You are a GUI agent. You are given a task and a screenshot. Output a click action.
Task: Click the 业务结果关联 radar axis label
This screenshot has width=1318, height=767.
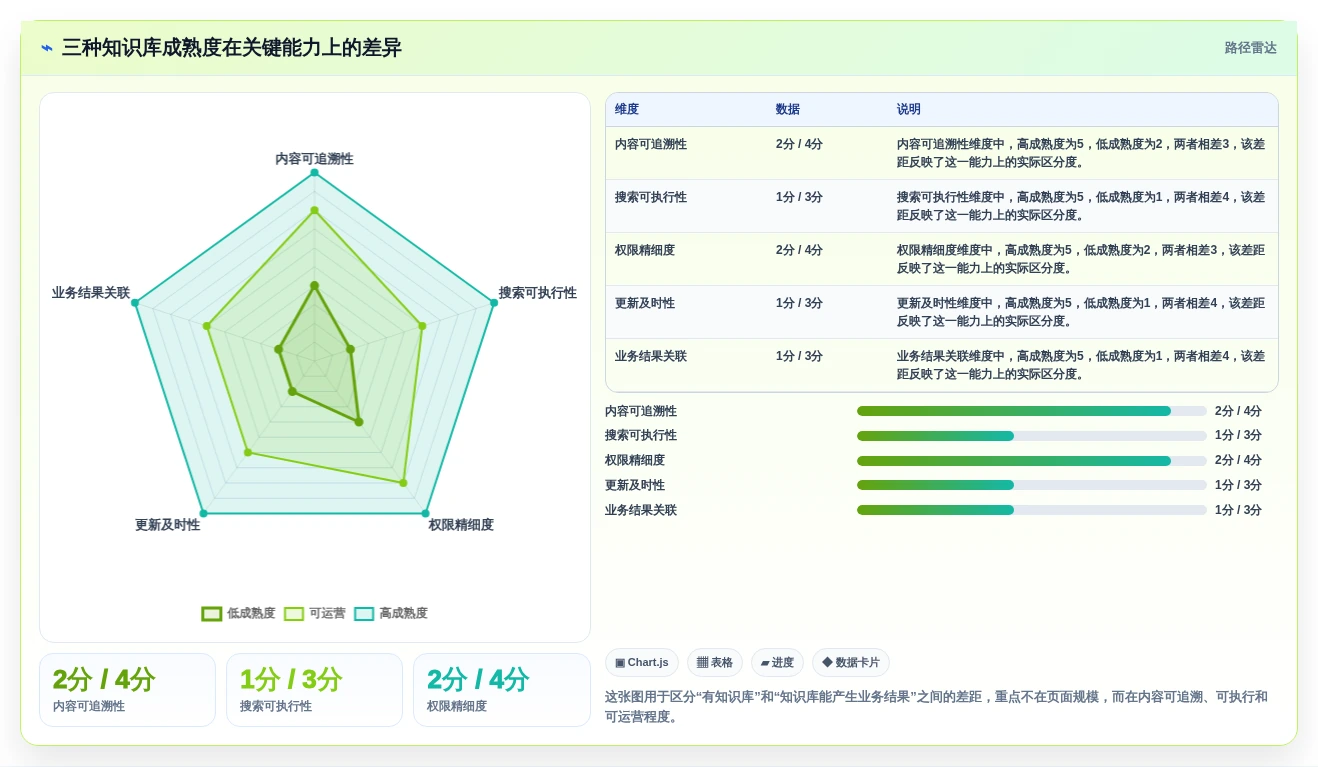91,293
